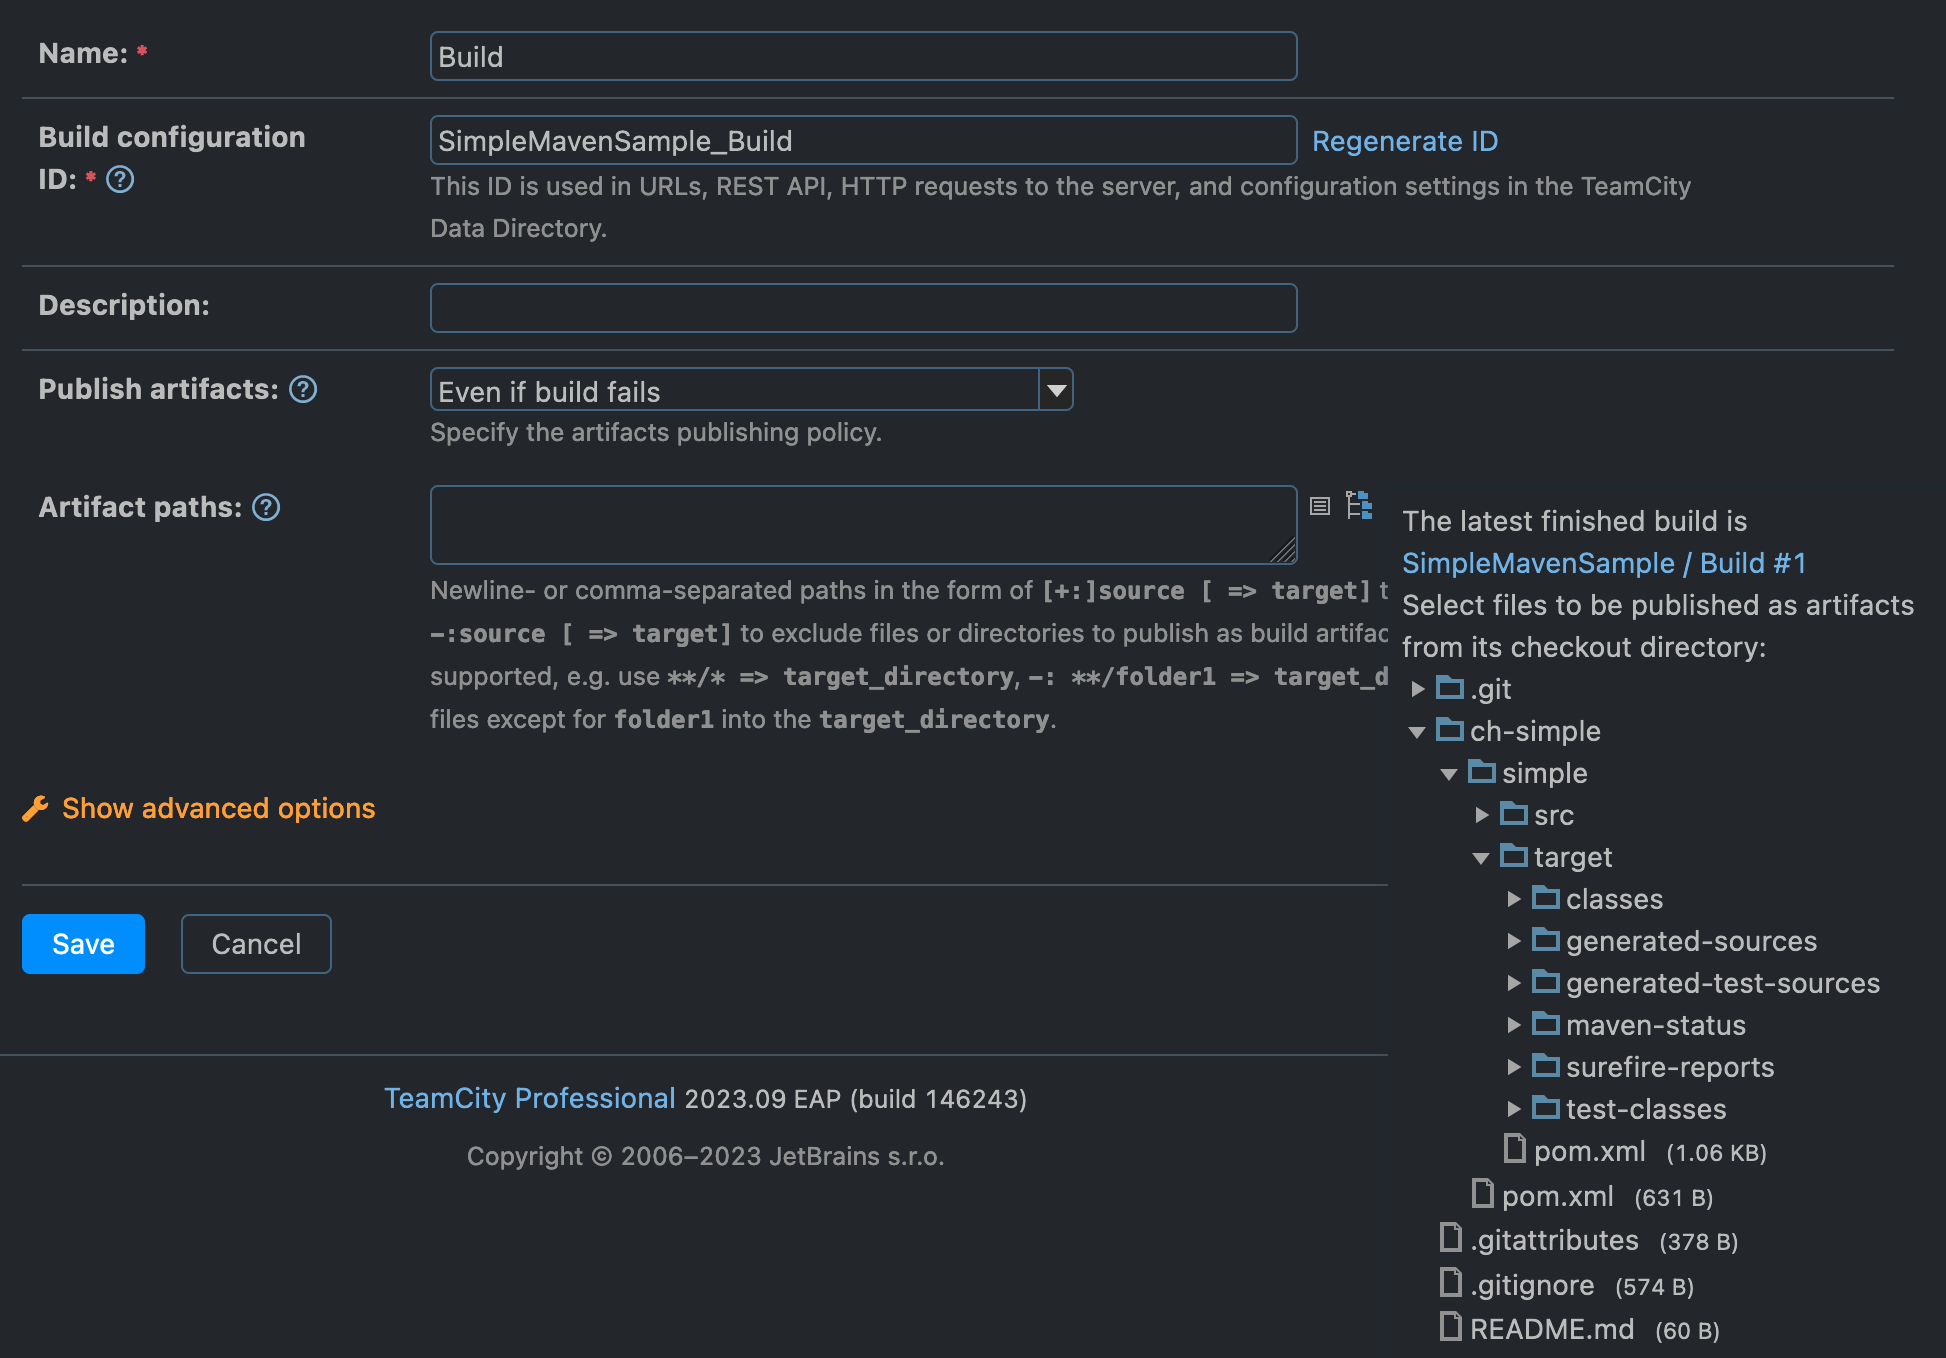Click the Artifact paths help icon
Image resolution: width=1946 pixels, height=1358 pixels.
click(266, 508)
